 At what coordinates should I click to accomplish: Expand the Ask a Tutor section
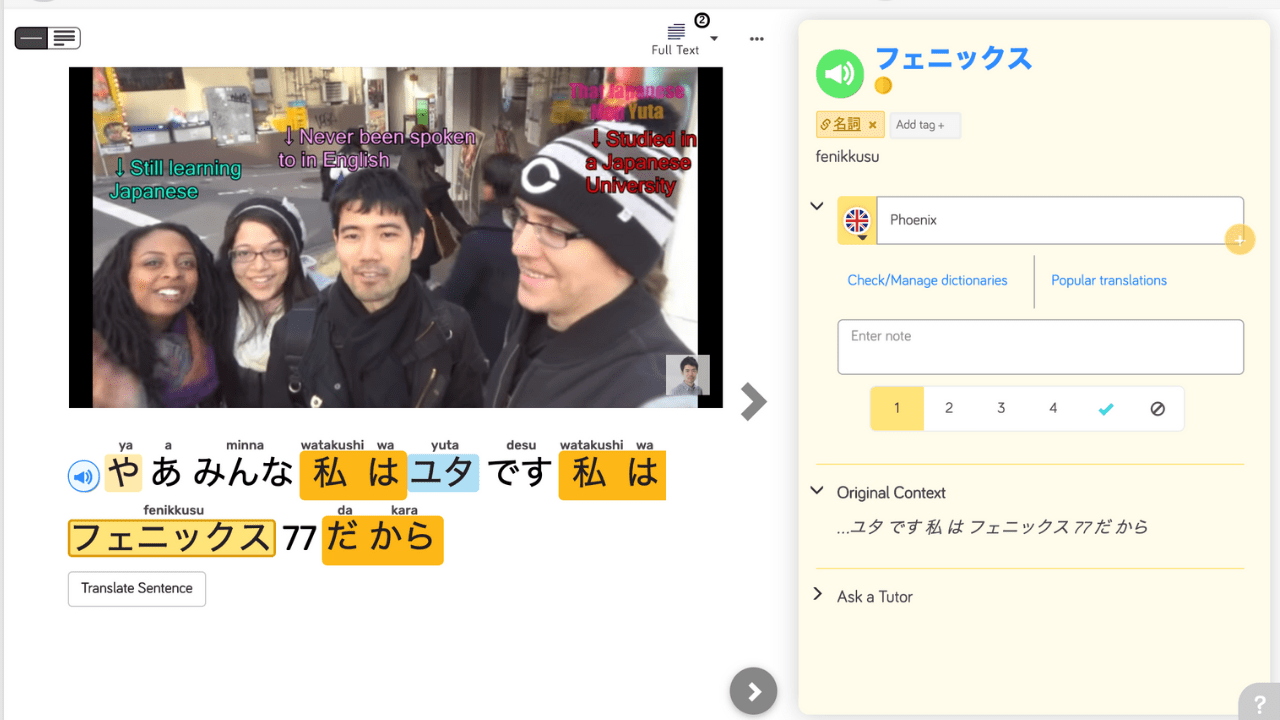pos(817,596)
